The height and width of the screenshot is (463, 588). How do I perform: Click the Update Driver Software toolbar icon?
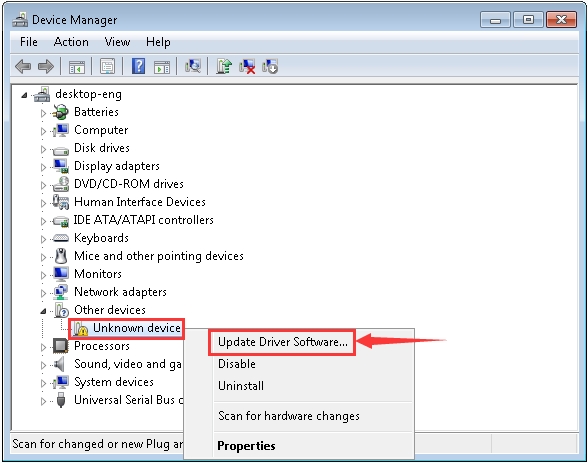tap(224, 66)
